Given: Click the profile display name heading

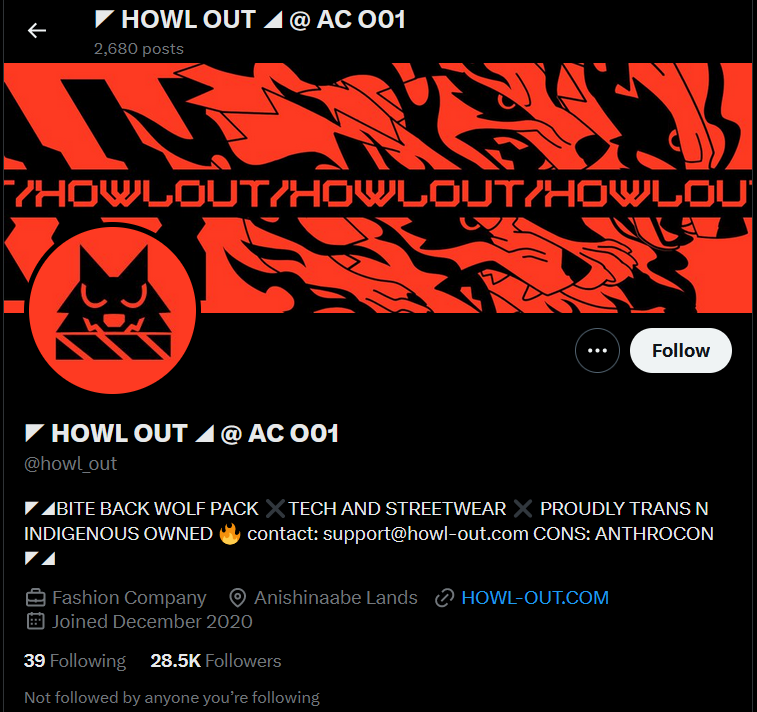Looking at the screenshot, I should tap(182, 433).
